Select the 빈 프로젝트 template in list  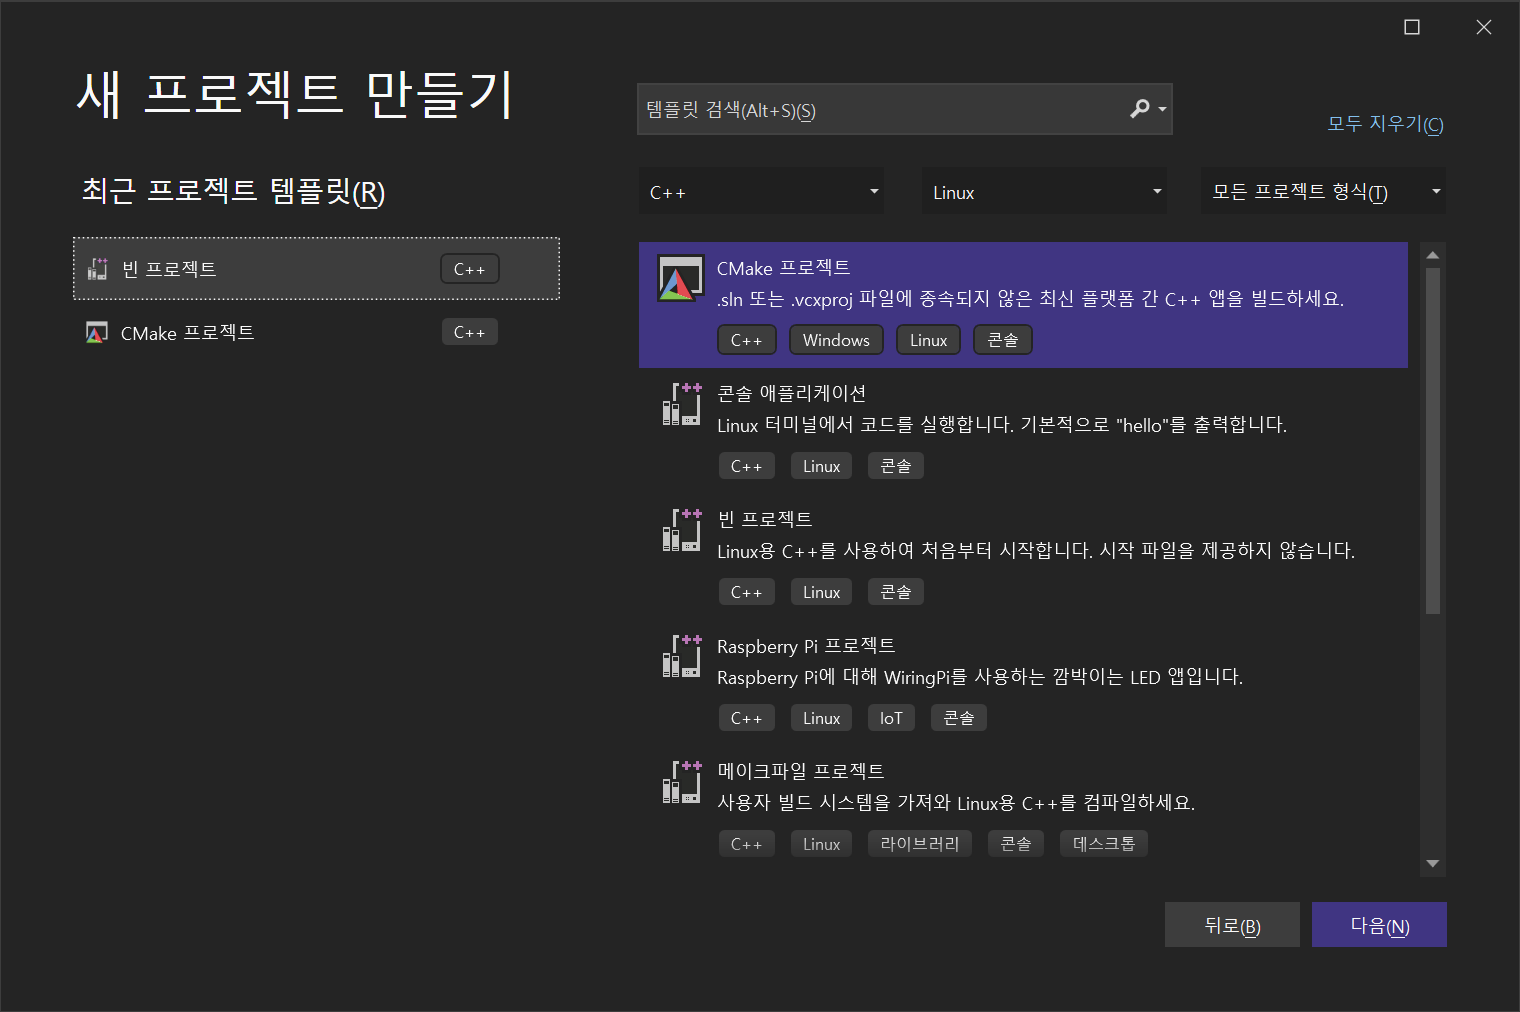(x=765, y=520)
